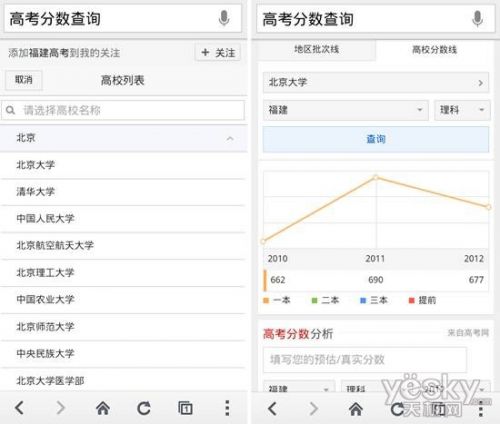
Task: Select 北京航空航天大学 from the list
Action: pos(123,246)
